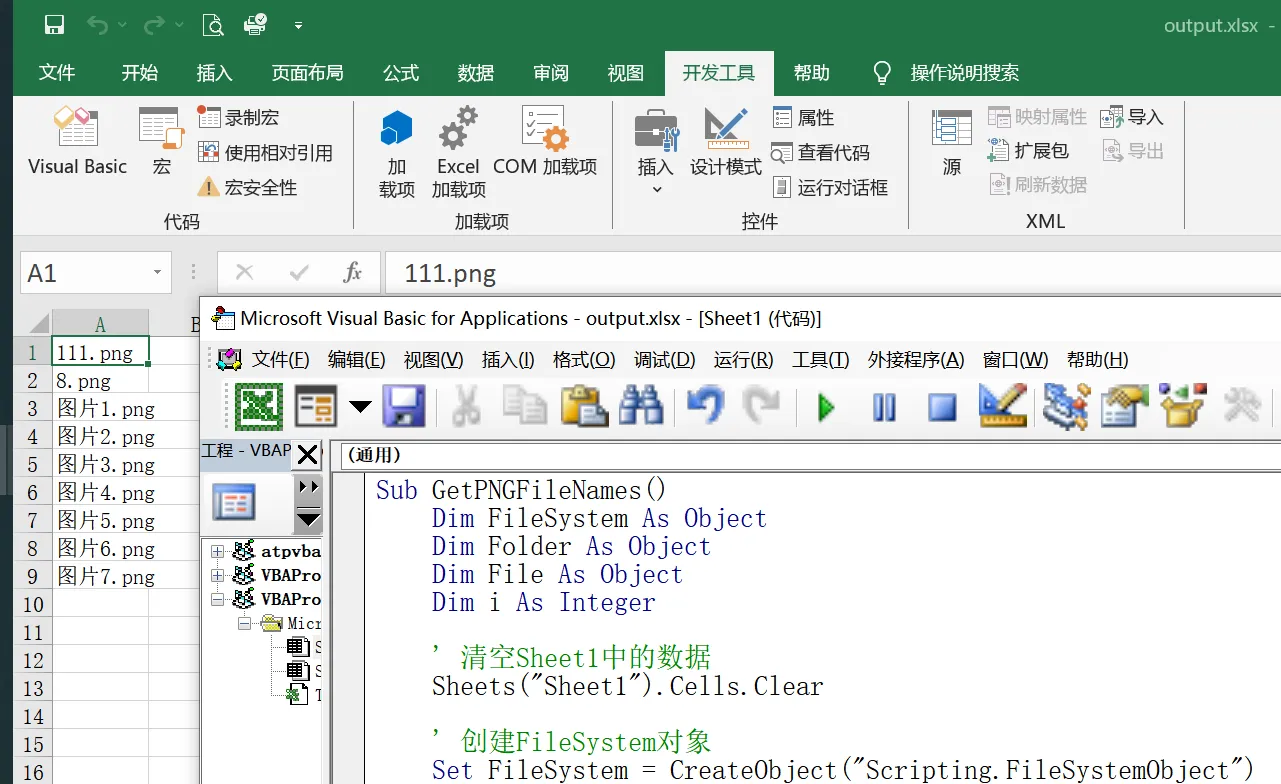Run macro with green play button

pos(827,407)
